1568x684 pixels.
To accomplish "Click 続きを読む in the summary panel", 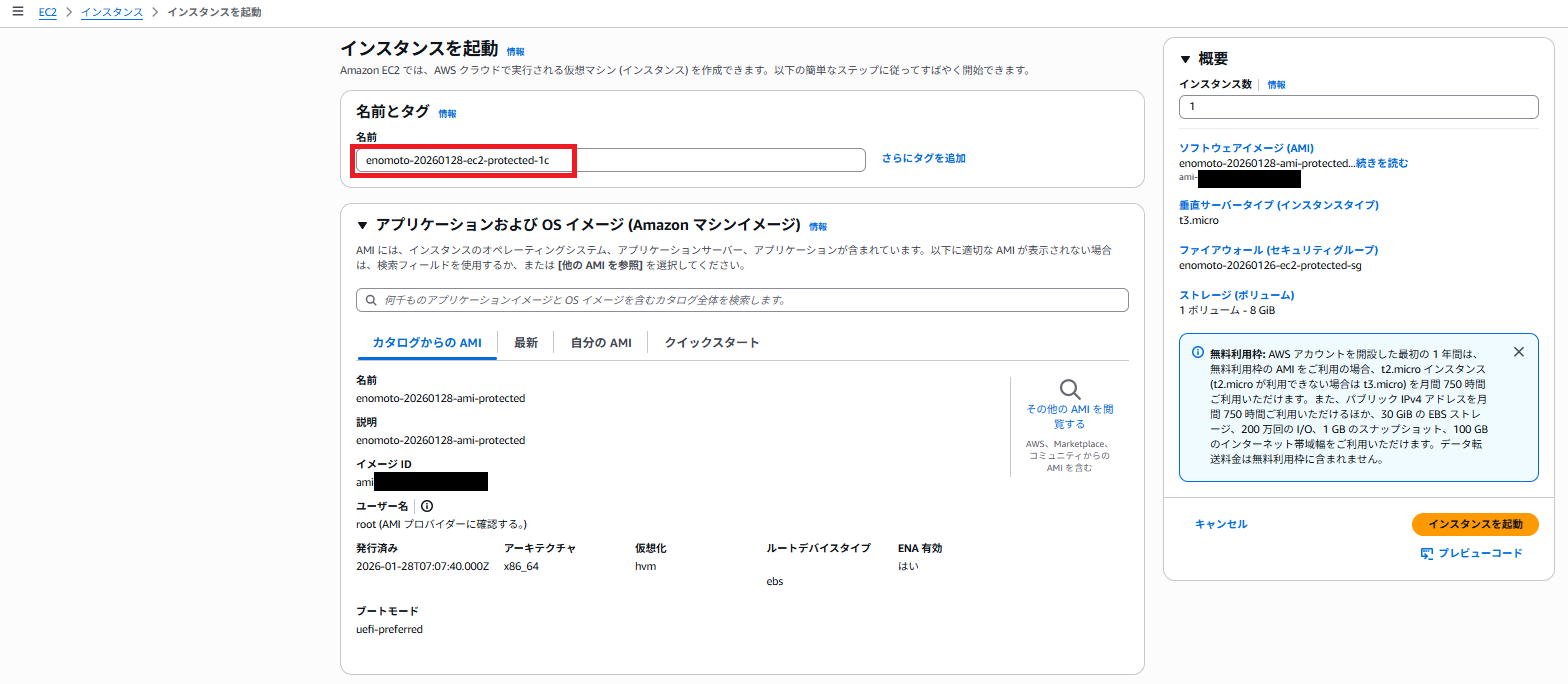I will [x=1381, y=163].
